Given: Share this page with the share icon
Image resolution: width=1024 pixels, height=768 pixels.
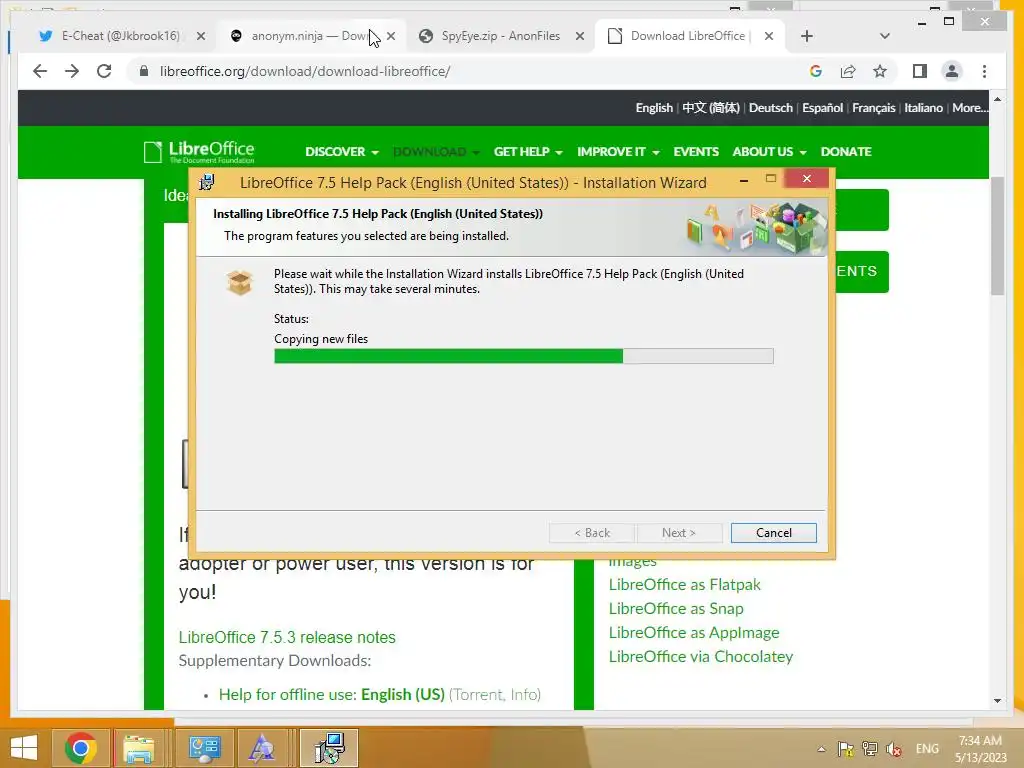Looking at the screenshot, I should tap(848, 71).
